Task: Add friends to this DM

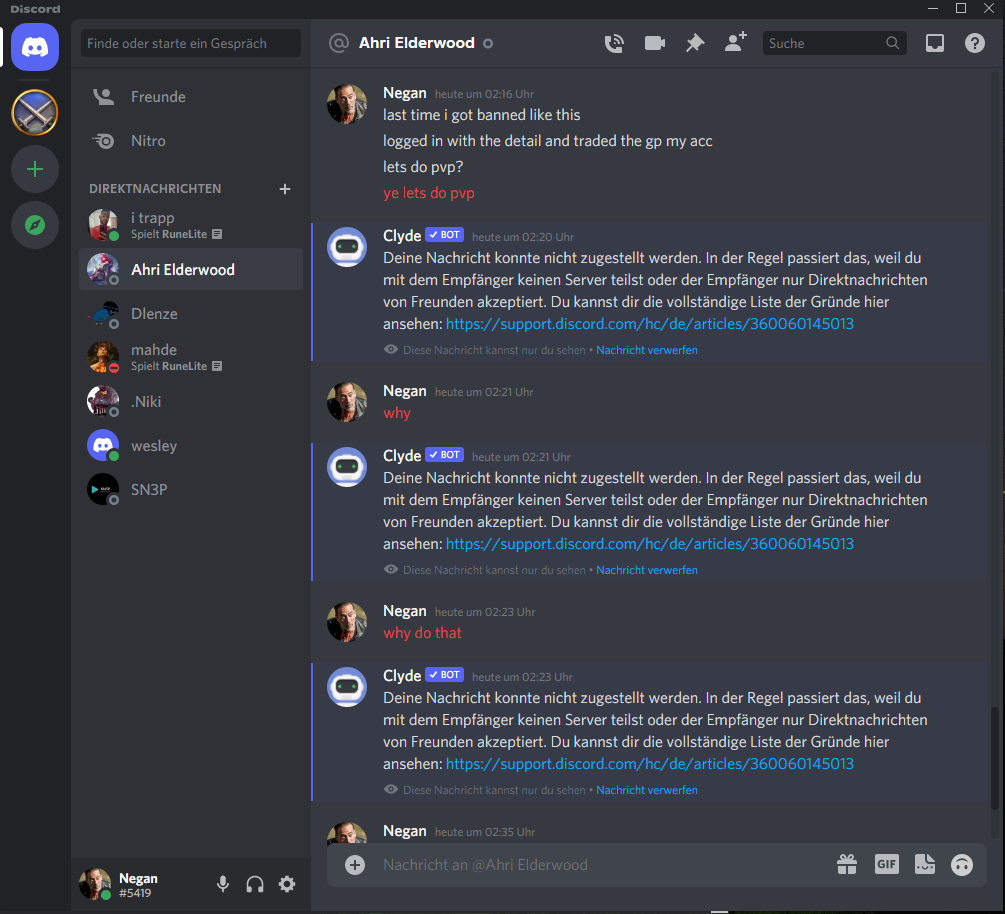Action: click(x=736, y=42)
